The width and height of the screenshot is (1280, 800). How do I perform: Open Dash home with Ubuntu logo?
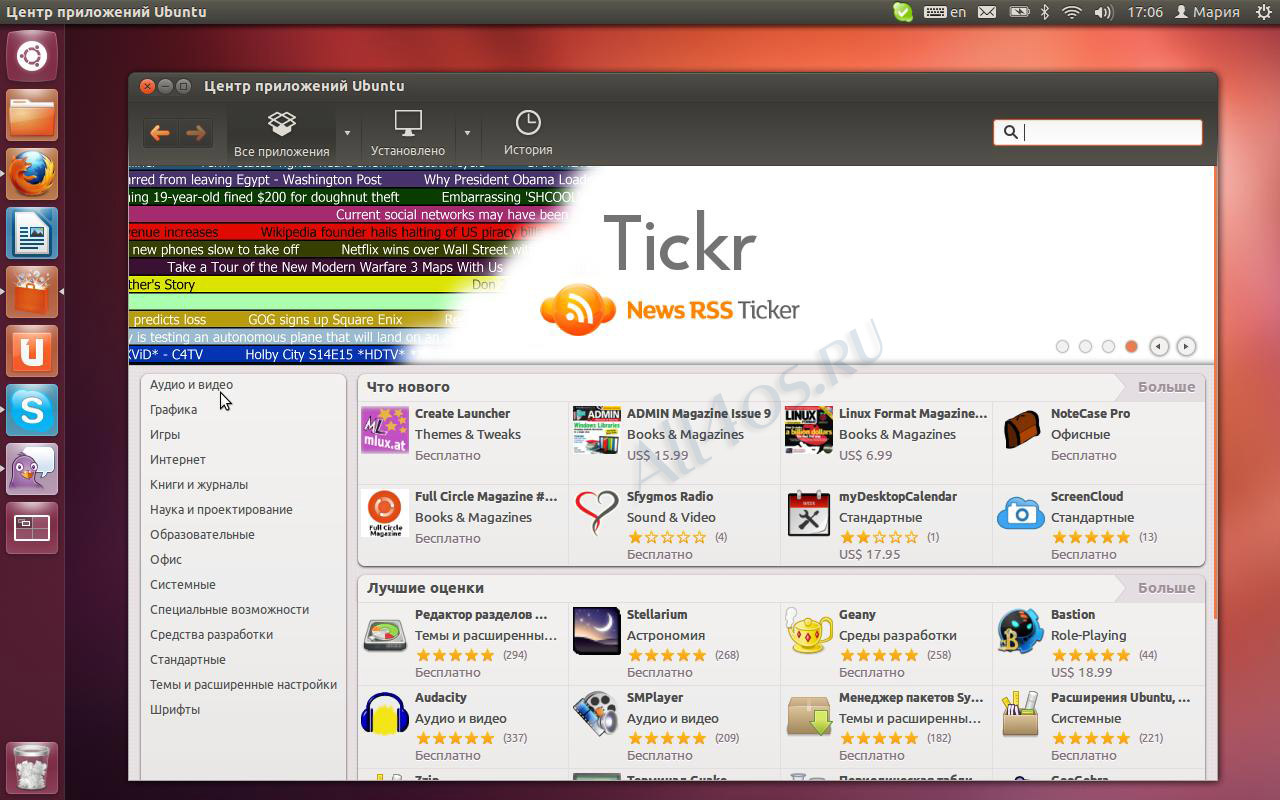(32, 57)
